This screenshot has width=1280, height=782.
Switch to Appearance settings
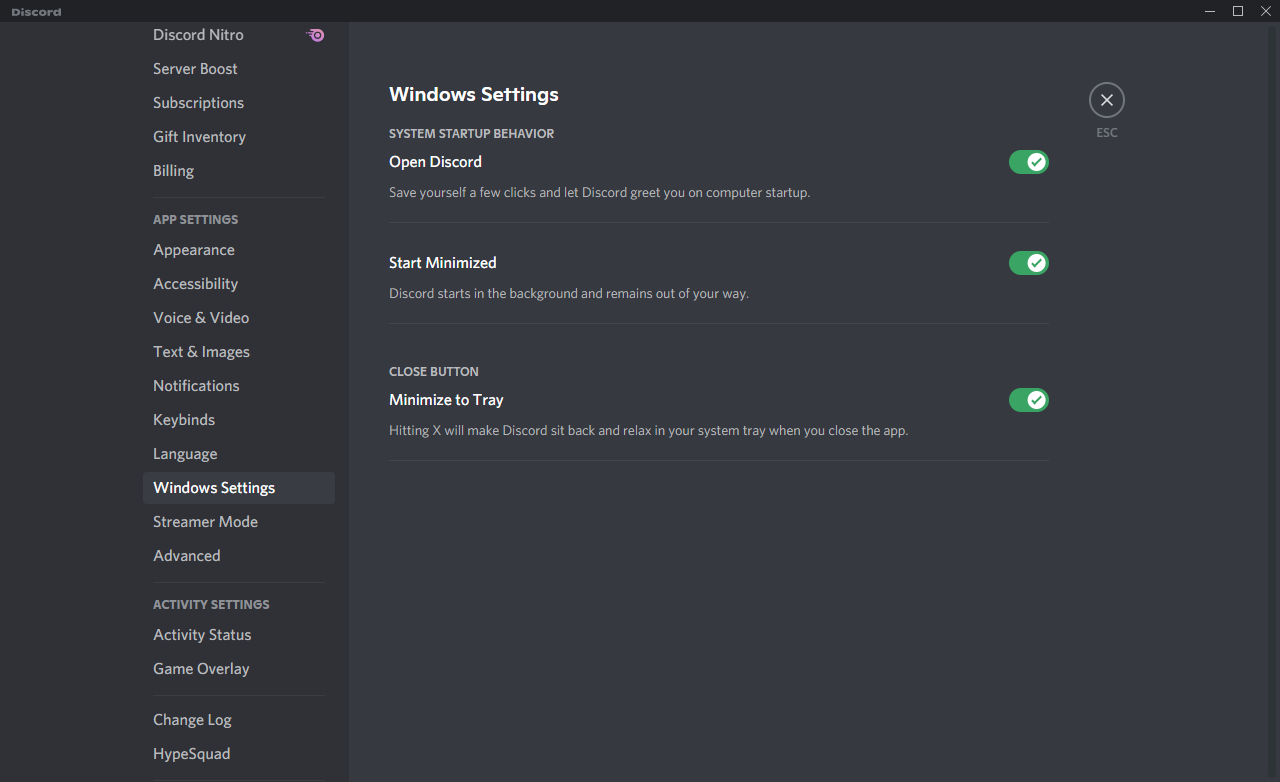click(x=238, y=250)
